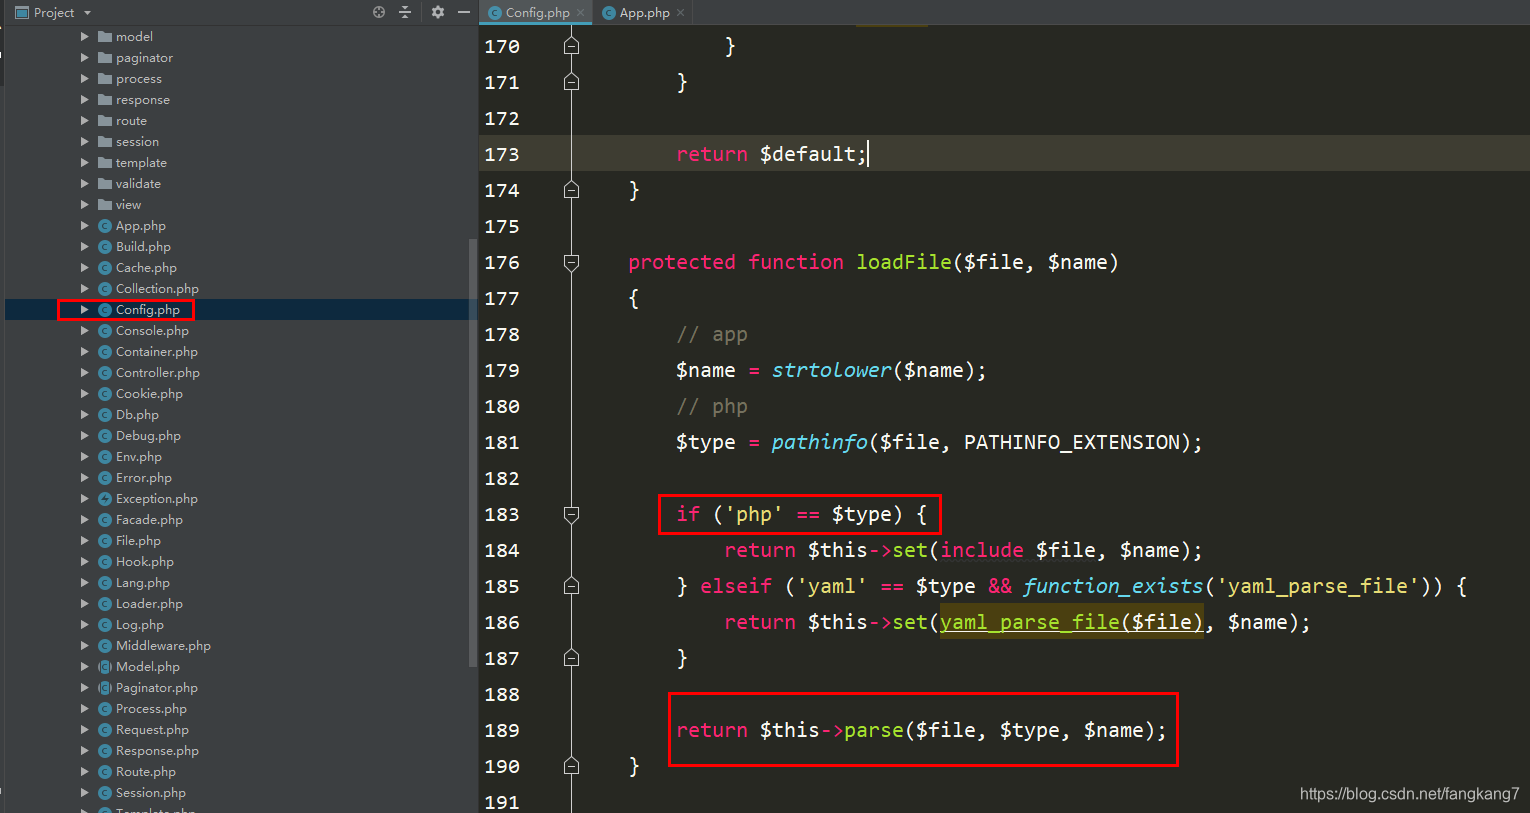Click the Cache.php class icon
This screenshot has width=1530, height=813.
tap(105, 268)
